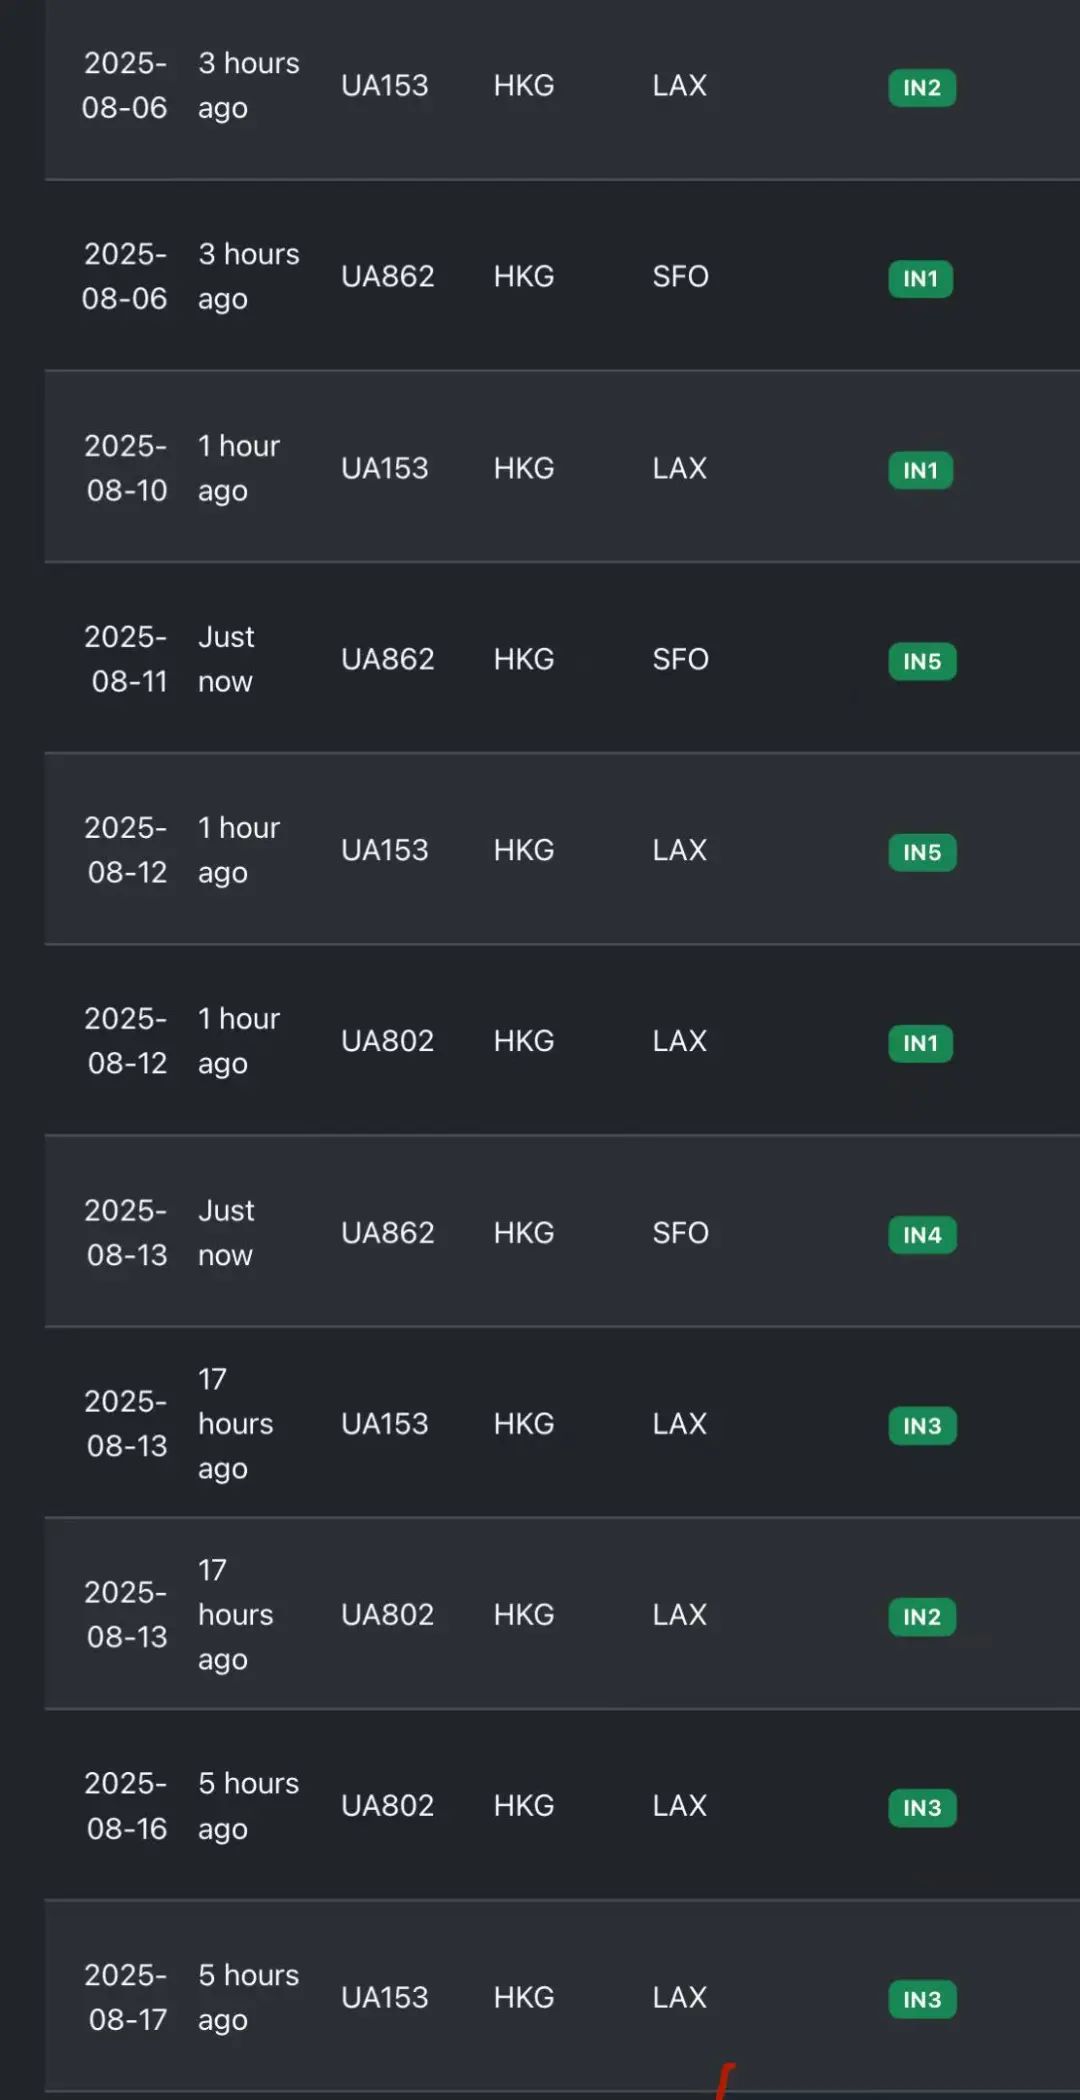Select the IN4 badge for UA862 on 08-13
1080x2100 pixels.
pyautogui.click(x=921, y=1235)
